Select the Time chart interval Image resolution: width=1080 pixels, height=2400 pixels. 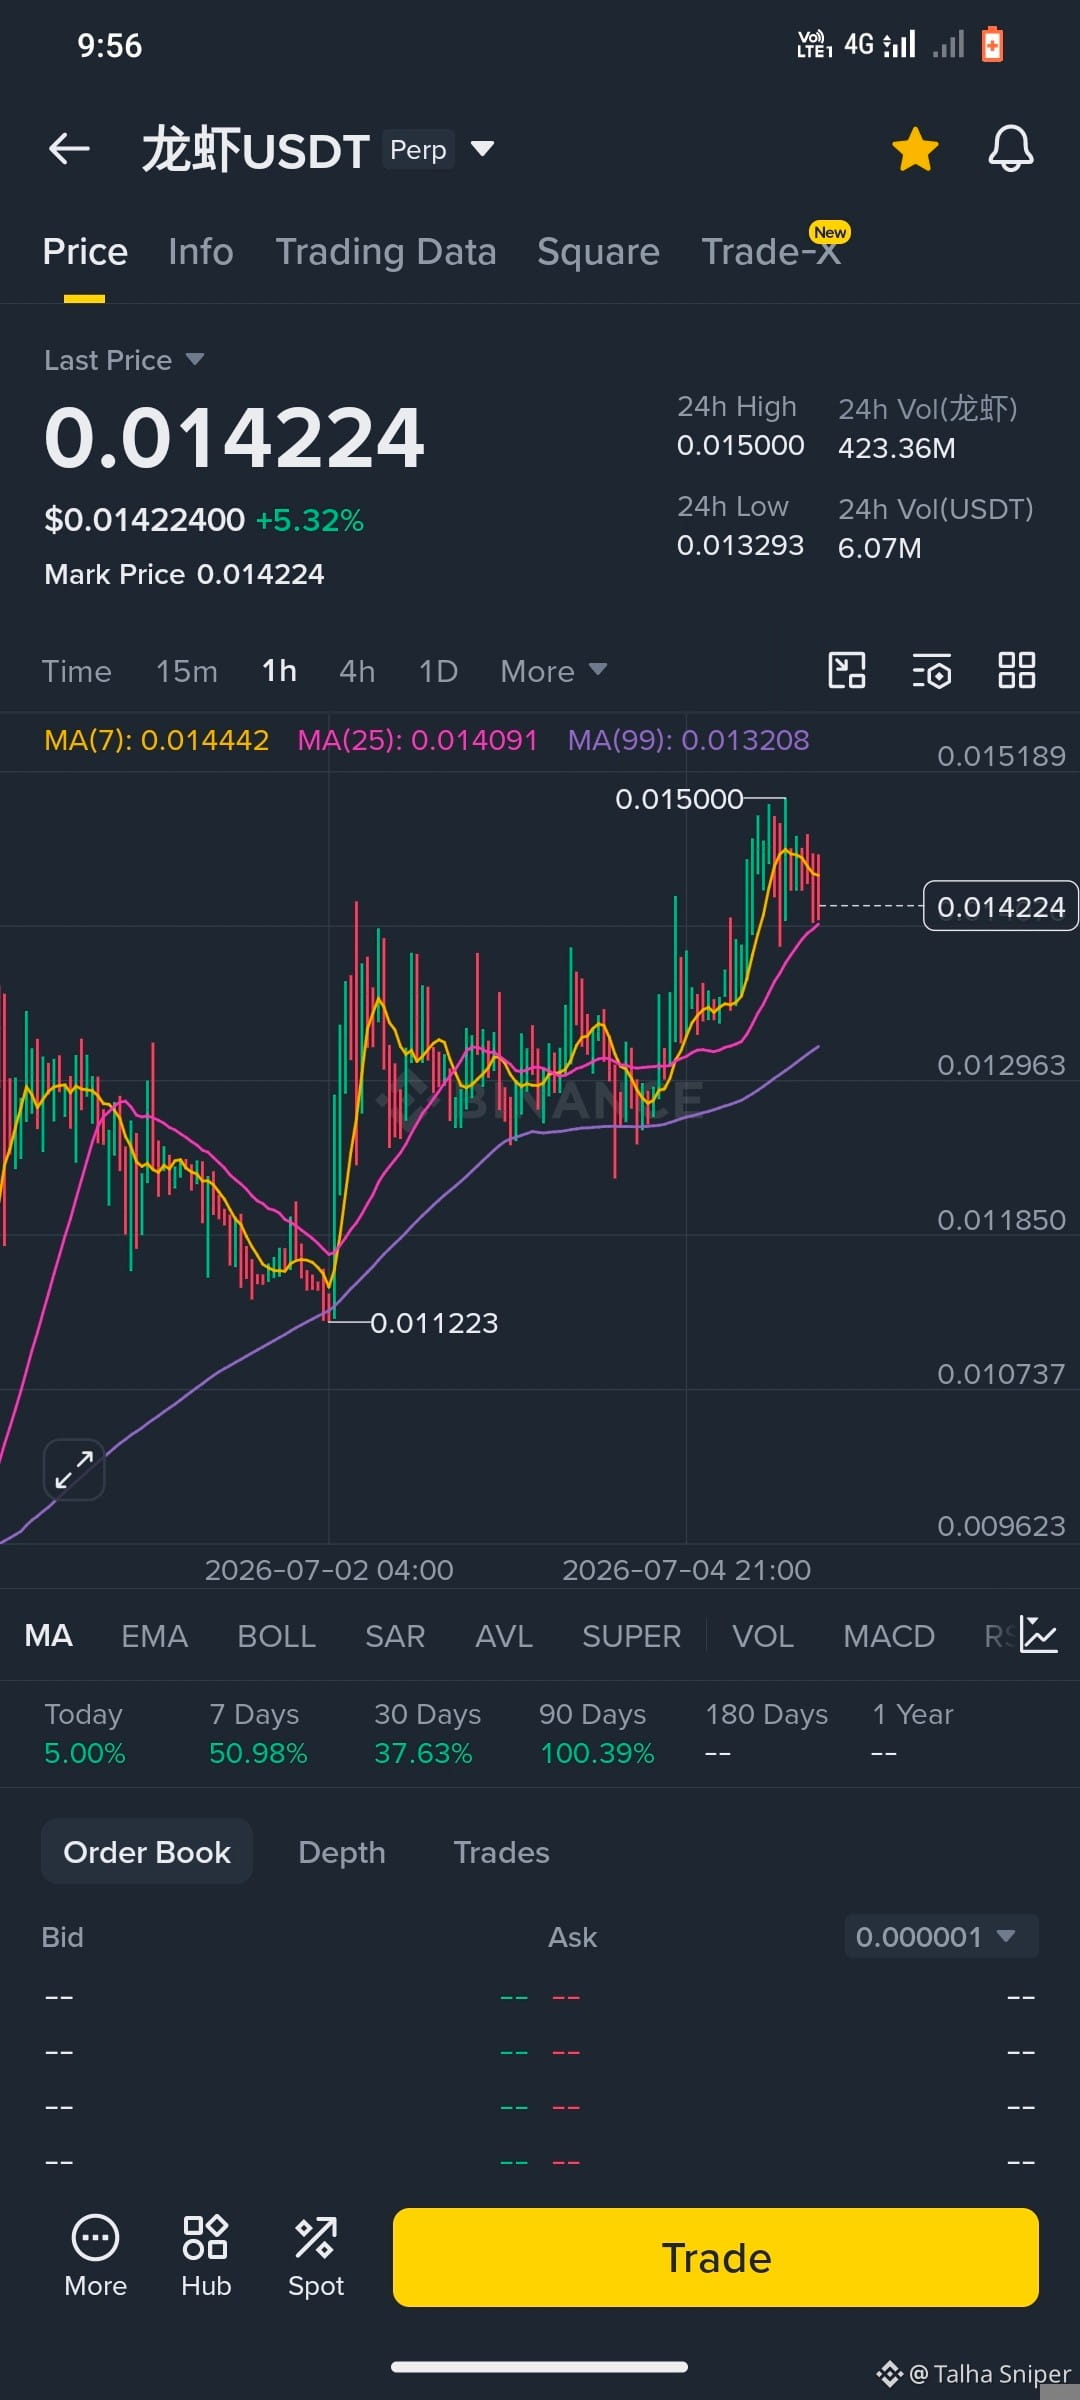[x=77, y=671]
